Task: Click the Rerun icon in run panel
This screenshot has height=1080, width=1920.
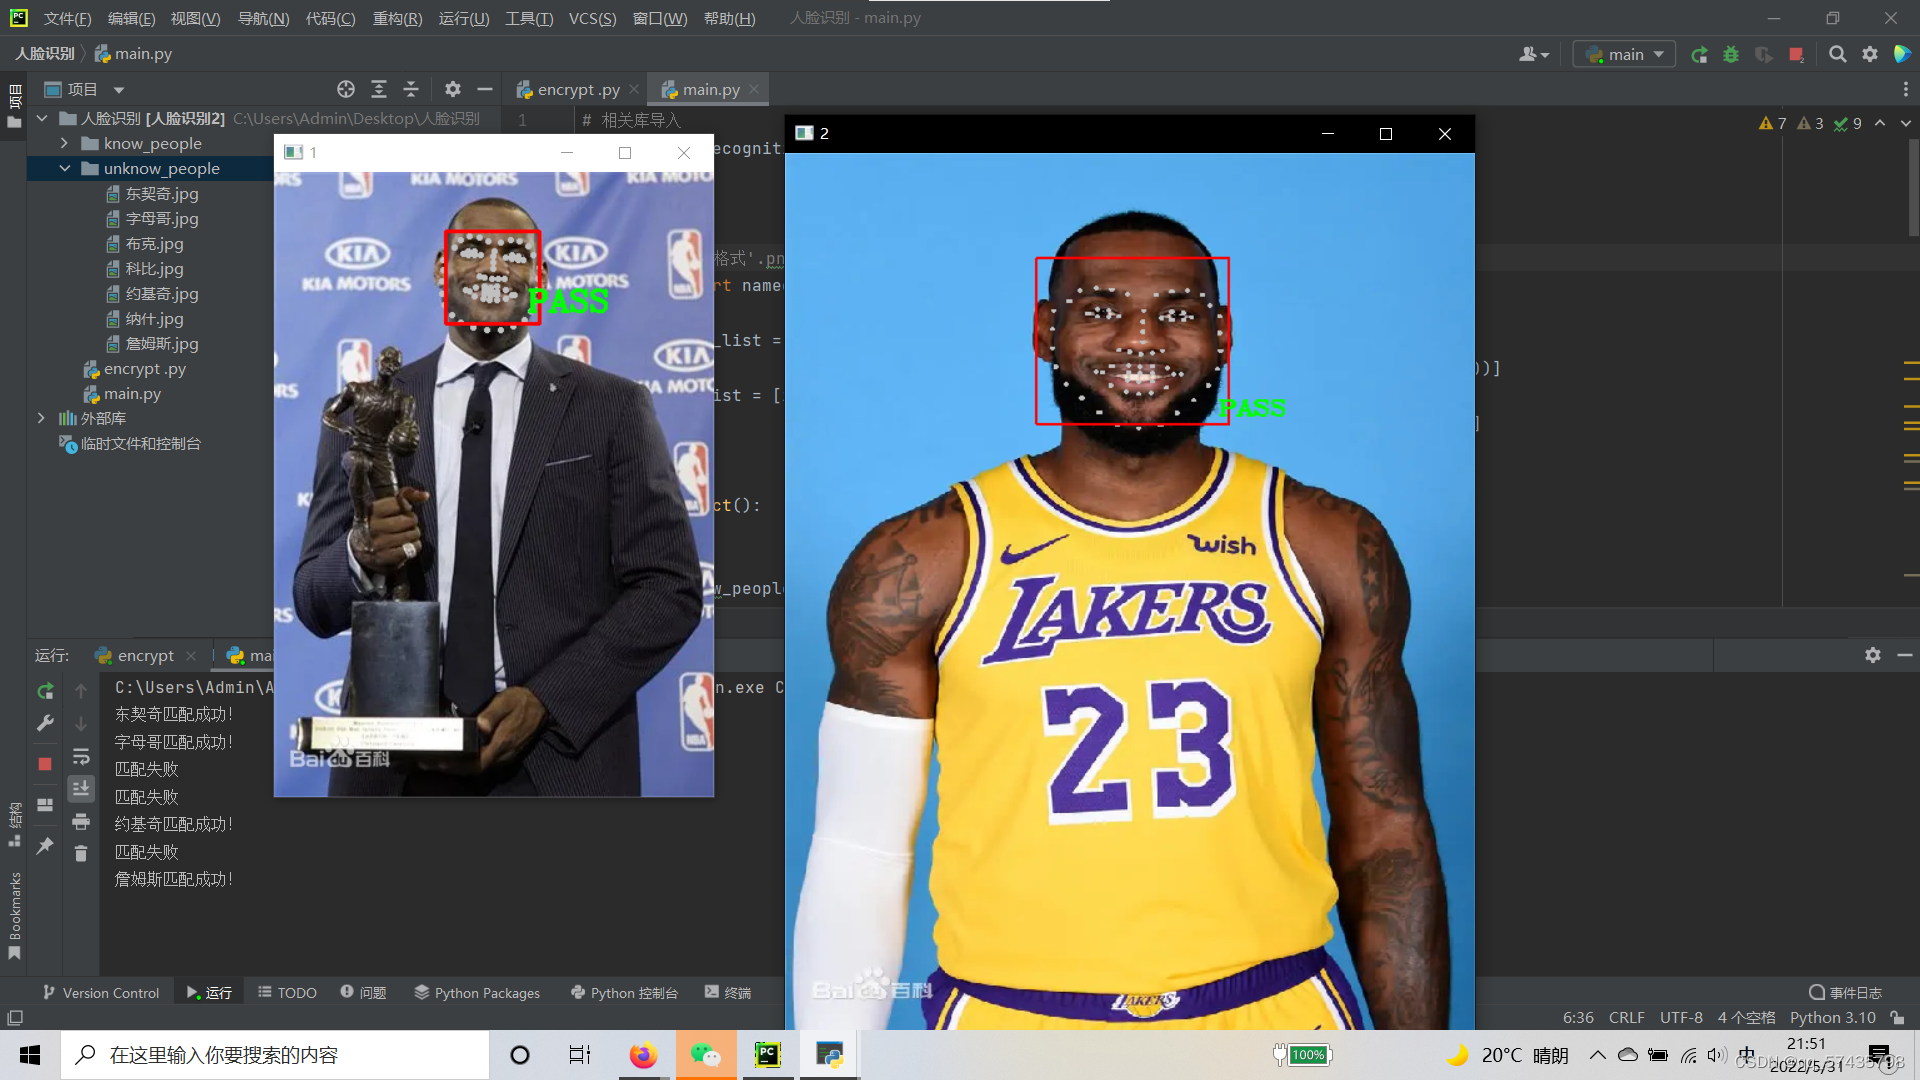Action: [45, 691]
